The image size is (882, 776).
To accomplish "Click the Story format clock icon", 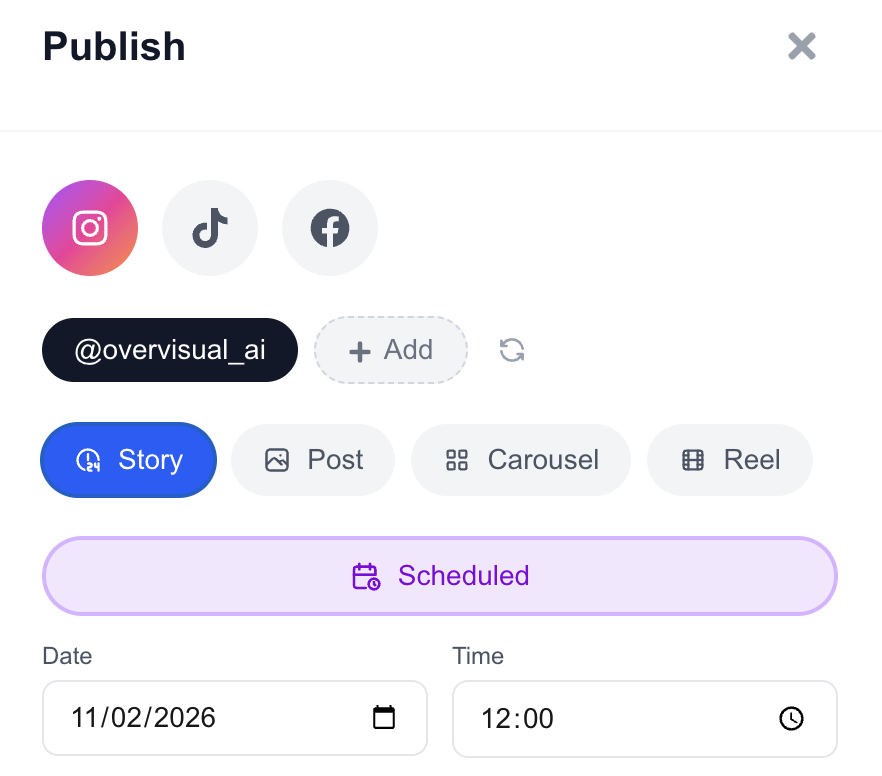I will click(x=89, y=460).
